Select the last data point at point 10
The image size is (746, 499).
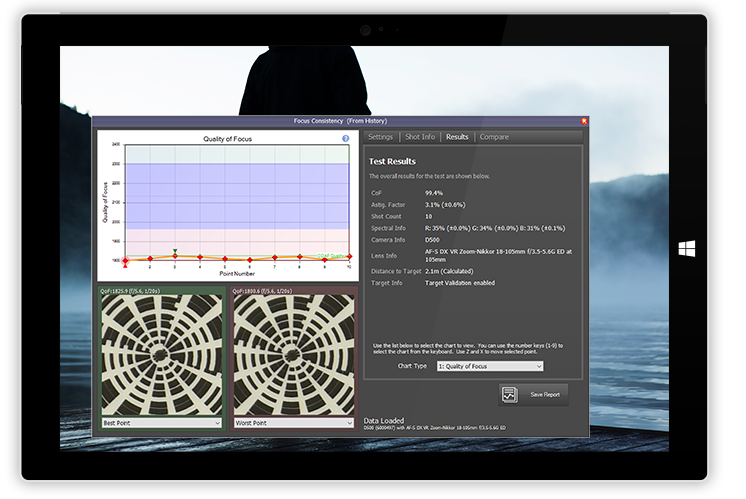click(348, 257)
